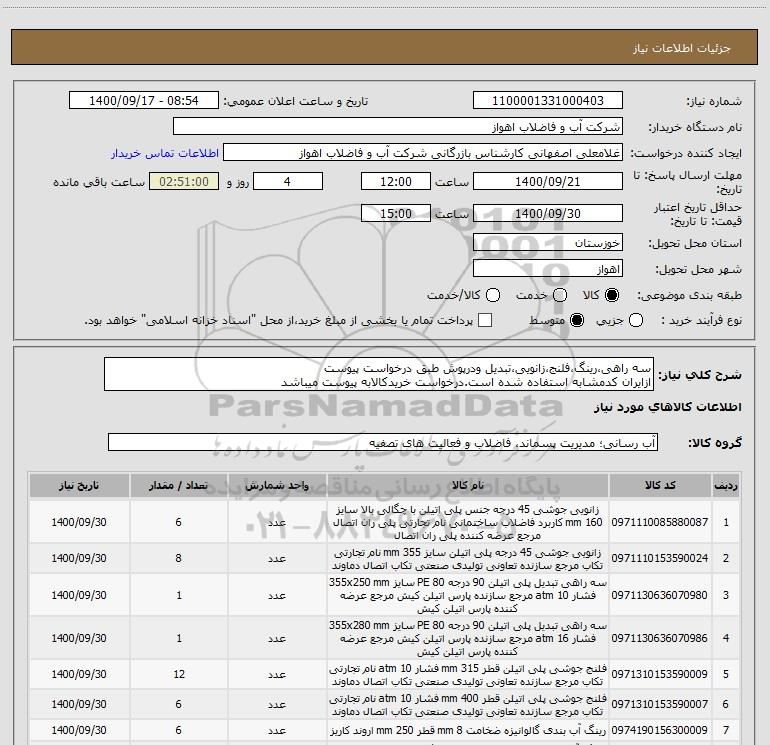Click the شرح کلی نیاز description box

379,375
